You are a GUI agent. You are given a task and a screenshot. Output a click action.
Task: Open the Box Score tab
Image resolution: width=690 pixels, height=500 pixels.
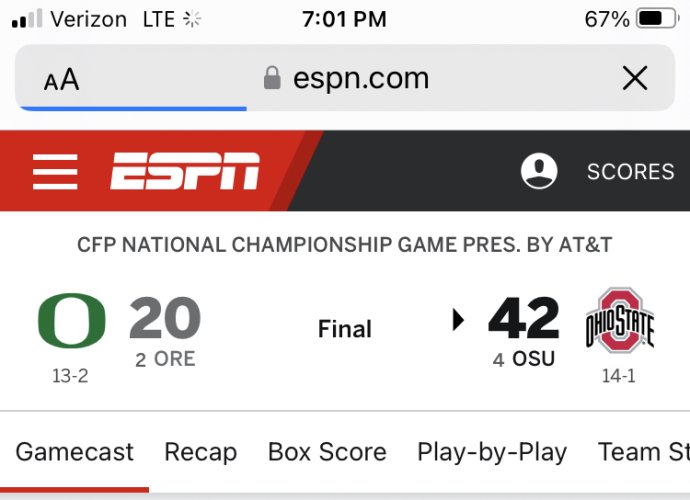click(x=327, y=452)
